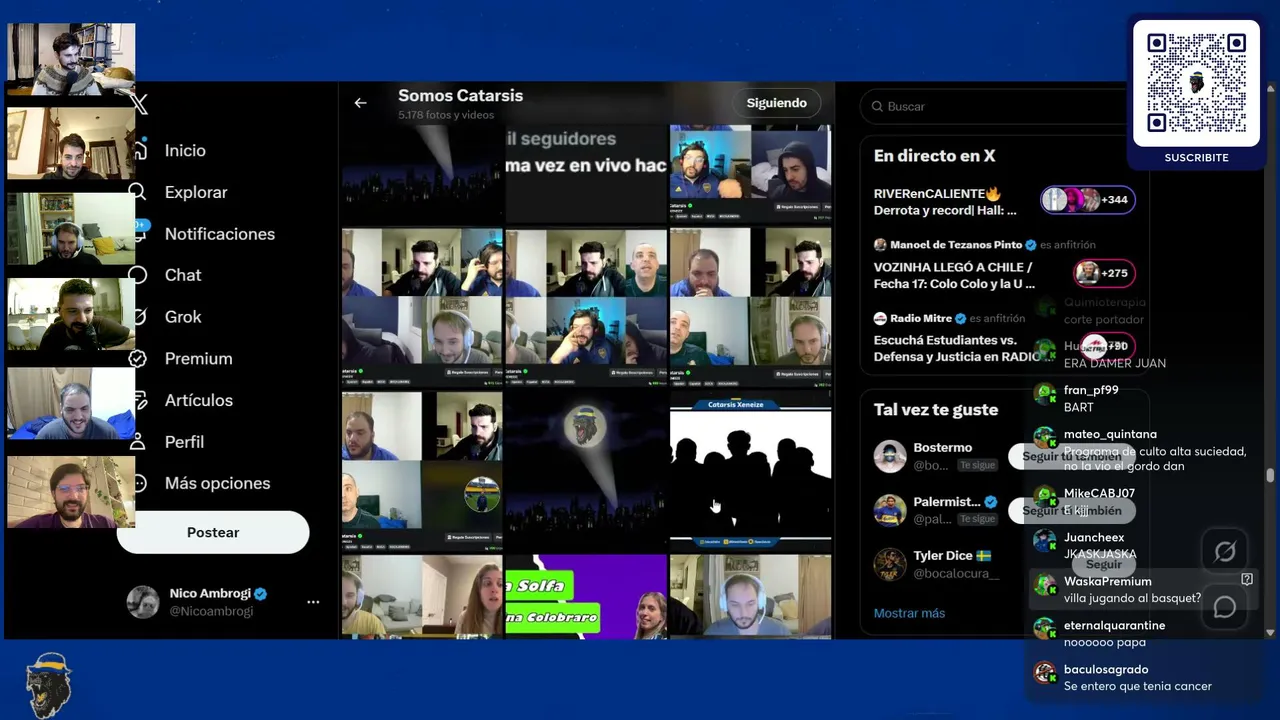Open the Catarsis Xeneize silhouettes thumbnail
1280x720 pixels.
750,470
